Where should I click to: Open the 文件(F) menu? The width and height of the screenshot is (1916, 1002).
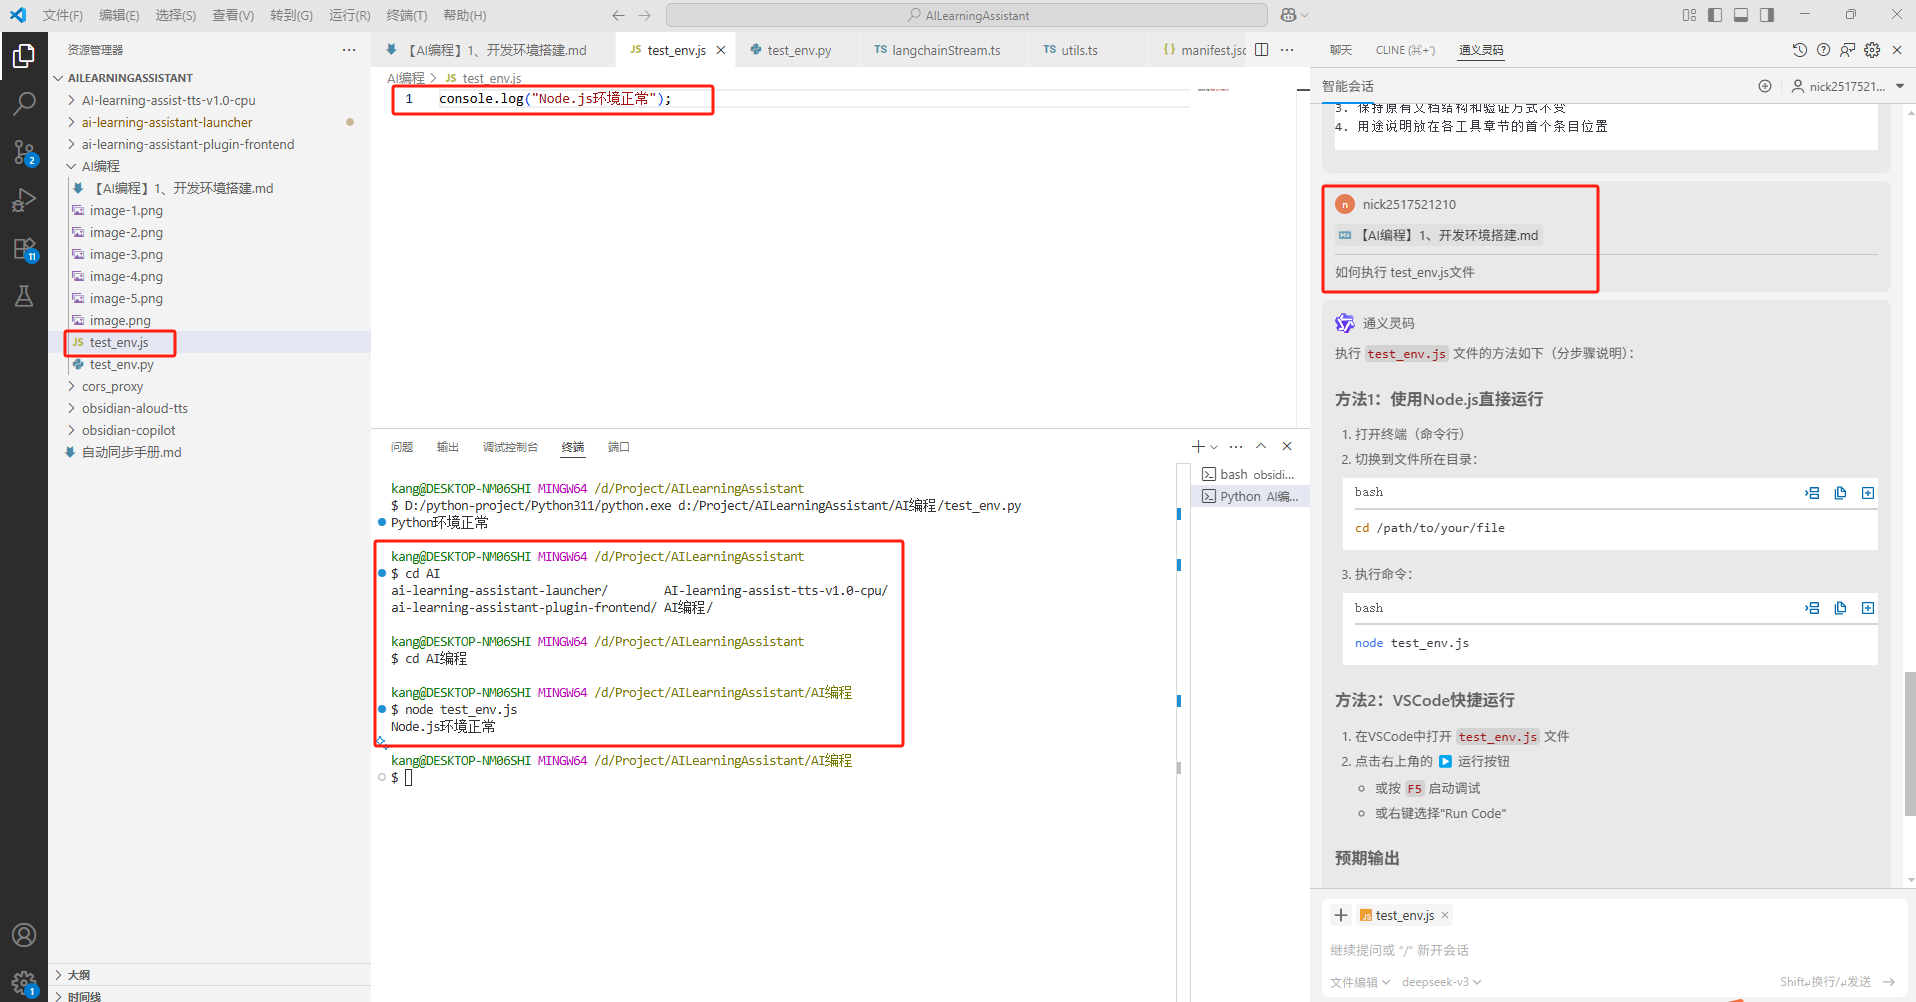coord(63,15)
